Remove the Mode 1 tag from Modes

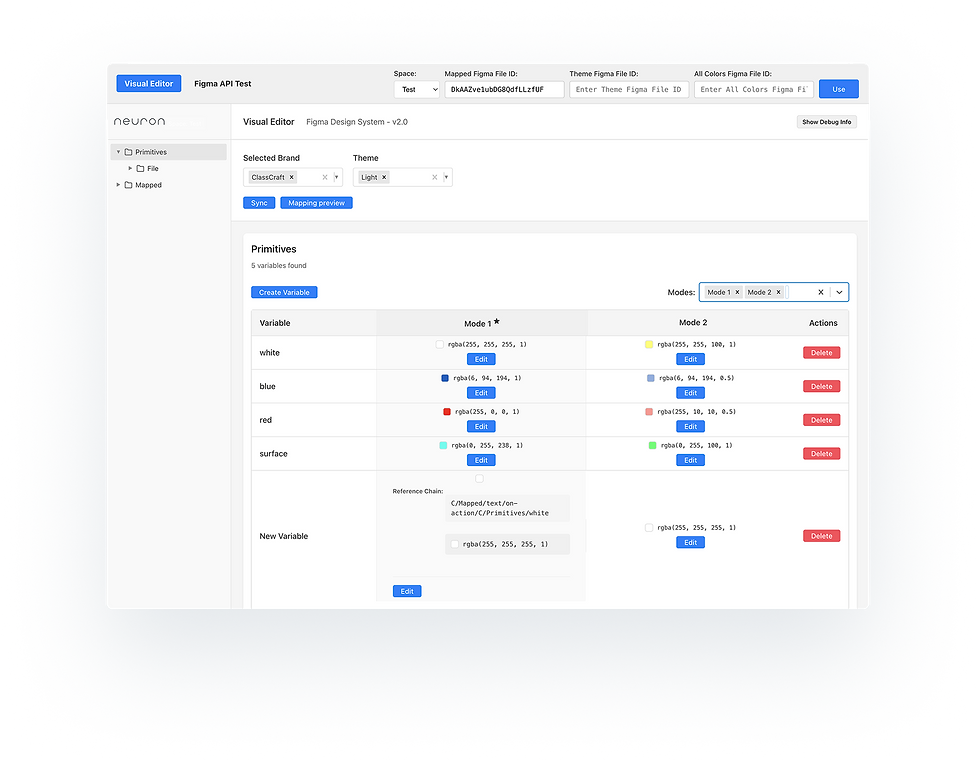pos(737,292)
